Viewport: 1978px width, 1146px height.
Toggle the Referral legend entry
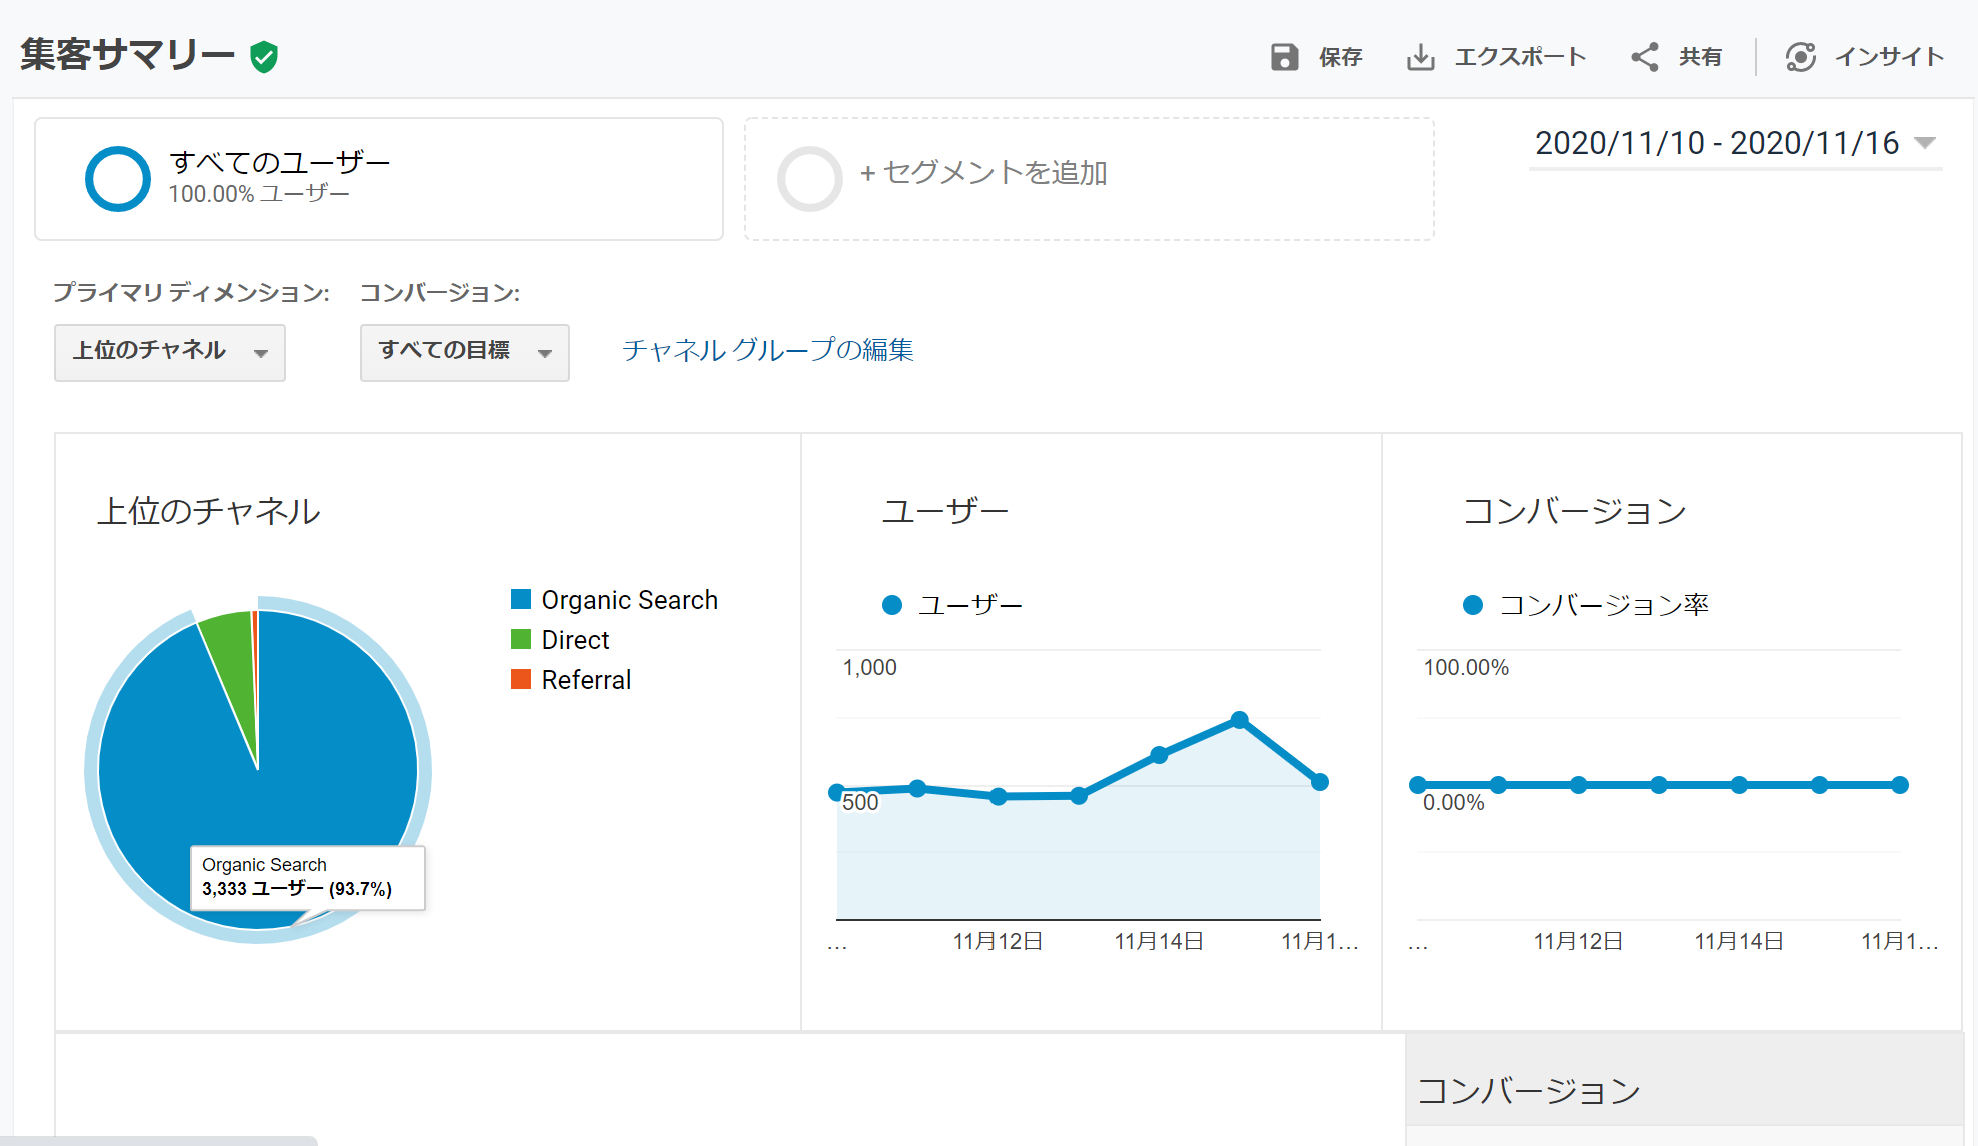pos(585,680)
